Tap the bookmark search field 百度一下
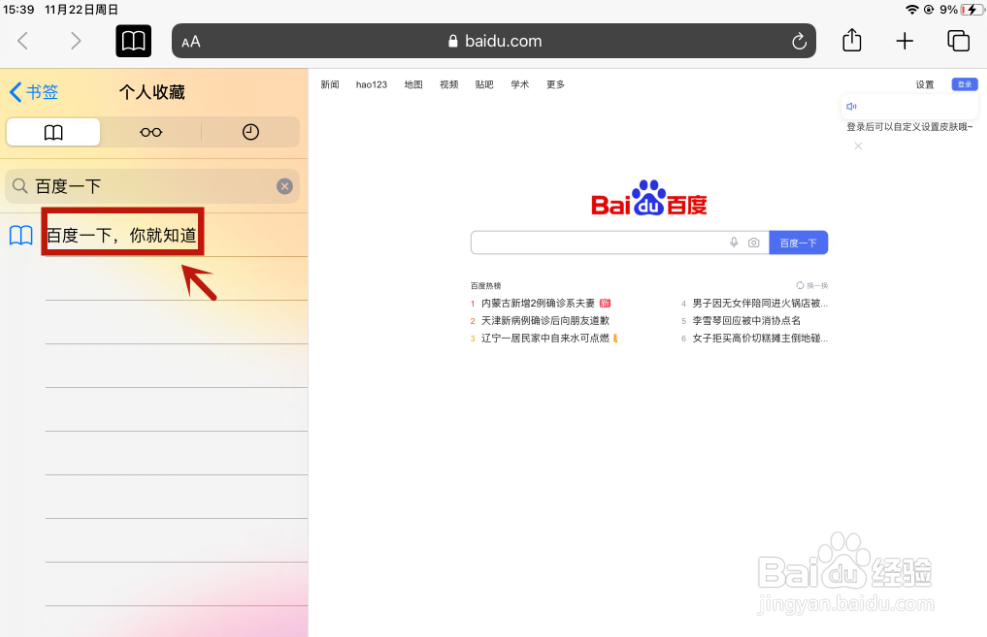 (152, 186)
